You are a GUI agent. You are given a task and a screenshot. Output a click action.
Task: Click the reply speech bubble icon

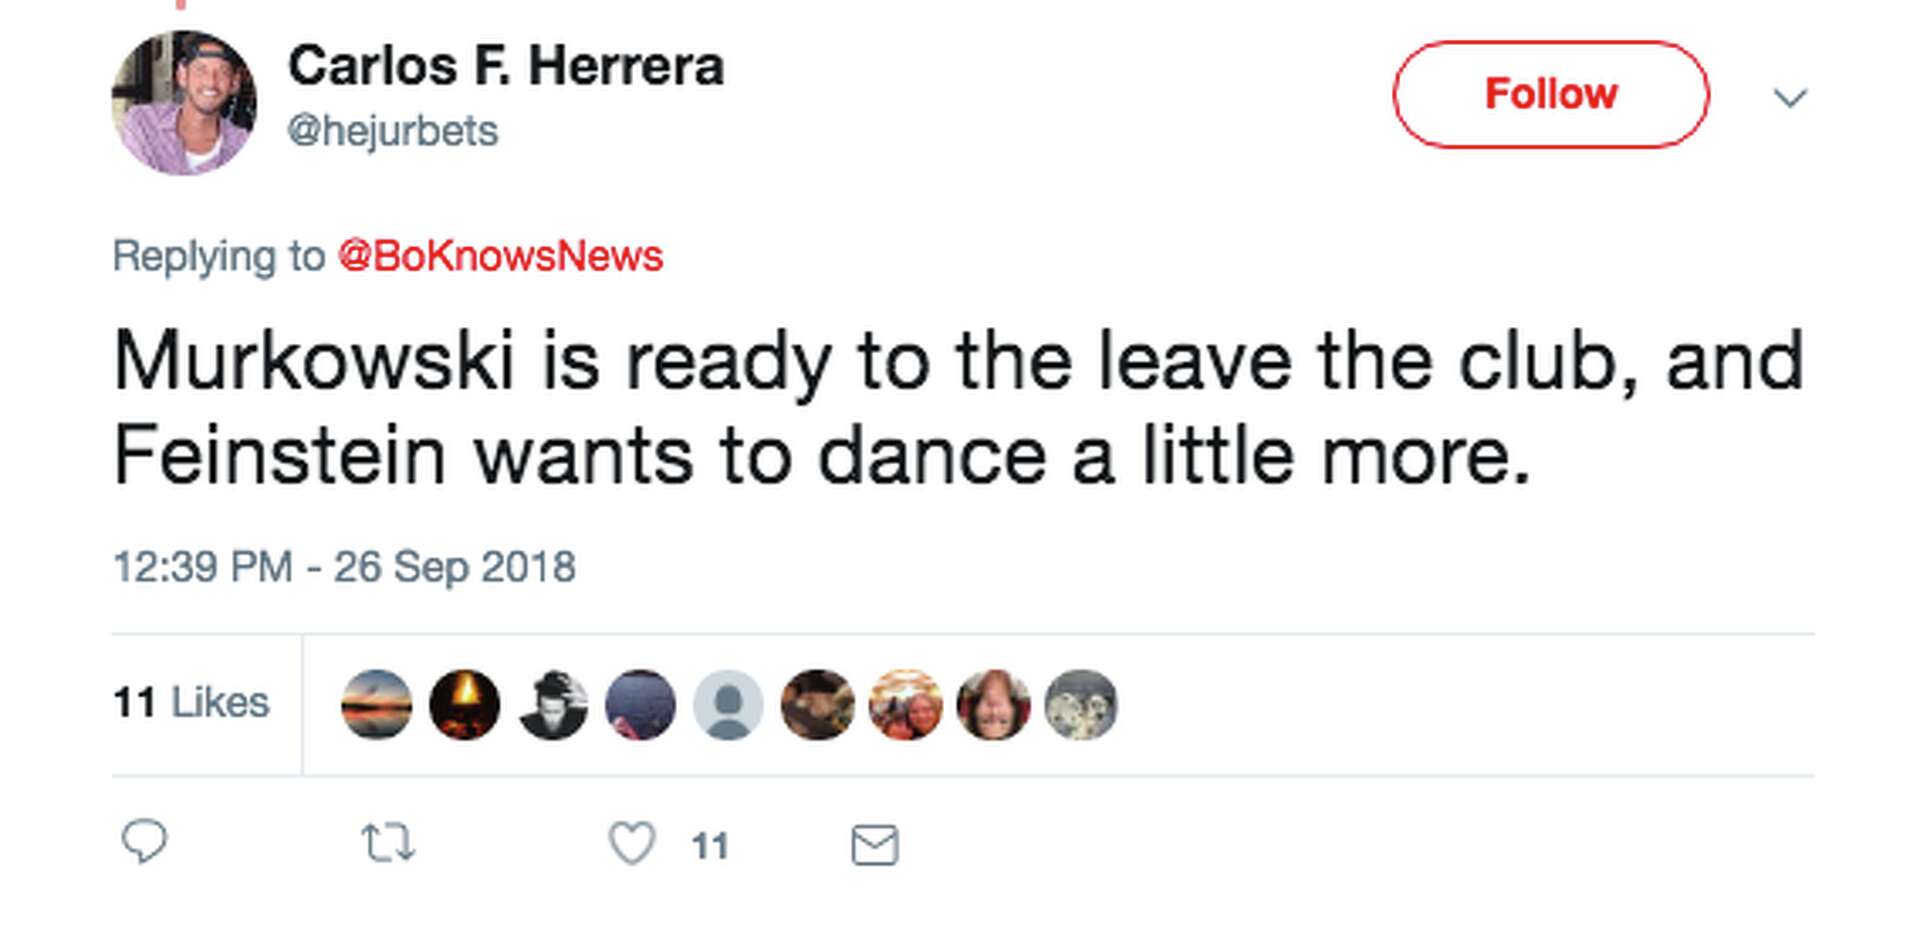pos(144,842)
